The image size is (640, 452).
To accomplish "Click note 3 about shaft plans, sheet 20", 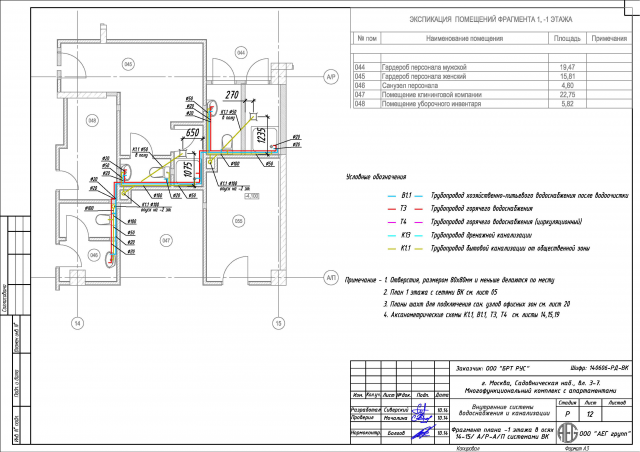I will click(x=476, y=304).
